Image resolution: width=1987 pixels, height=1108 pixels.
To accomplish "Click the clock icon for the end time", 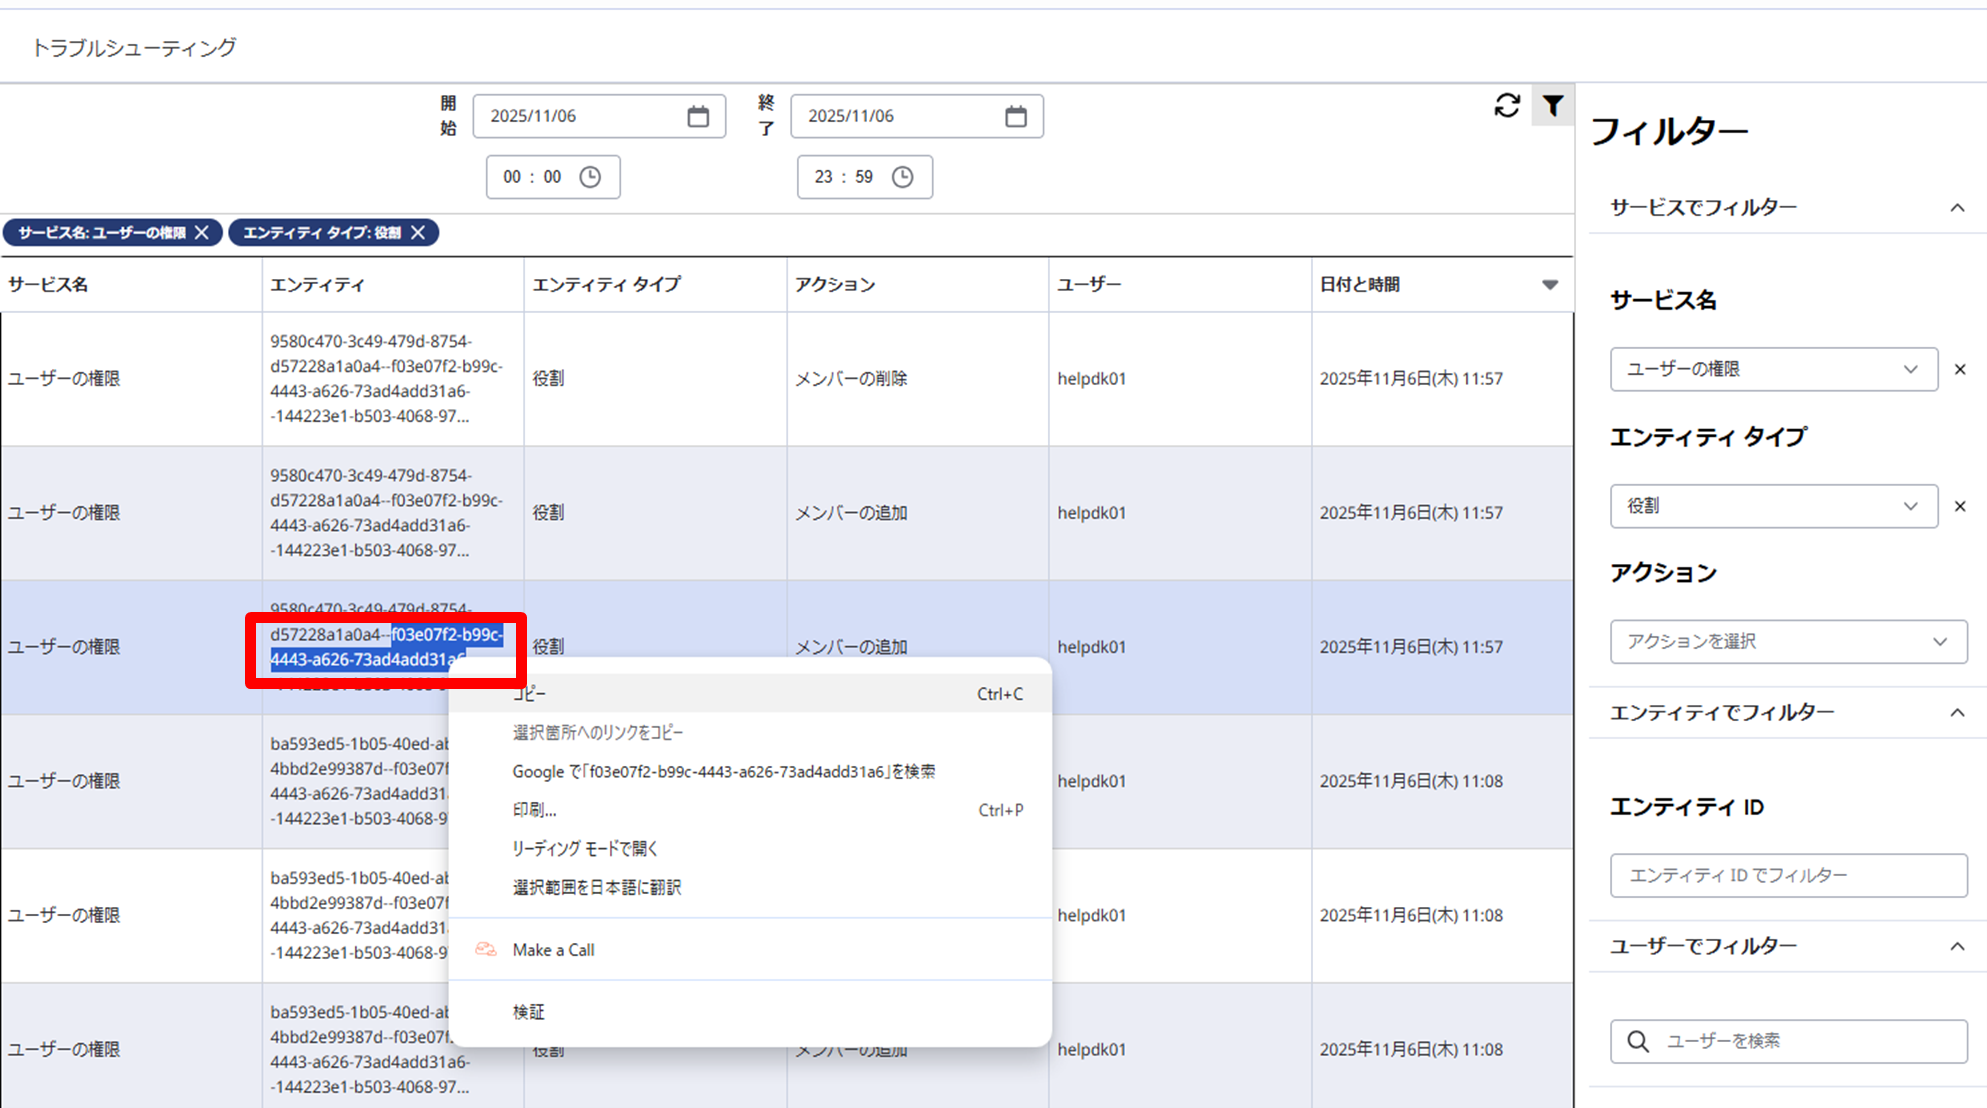I will [902, 177].
